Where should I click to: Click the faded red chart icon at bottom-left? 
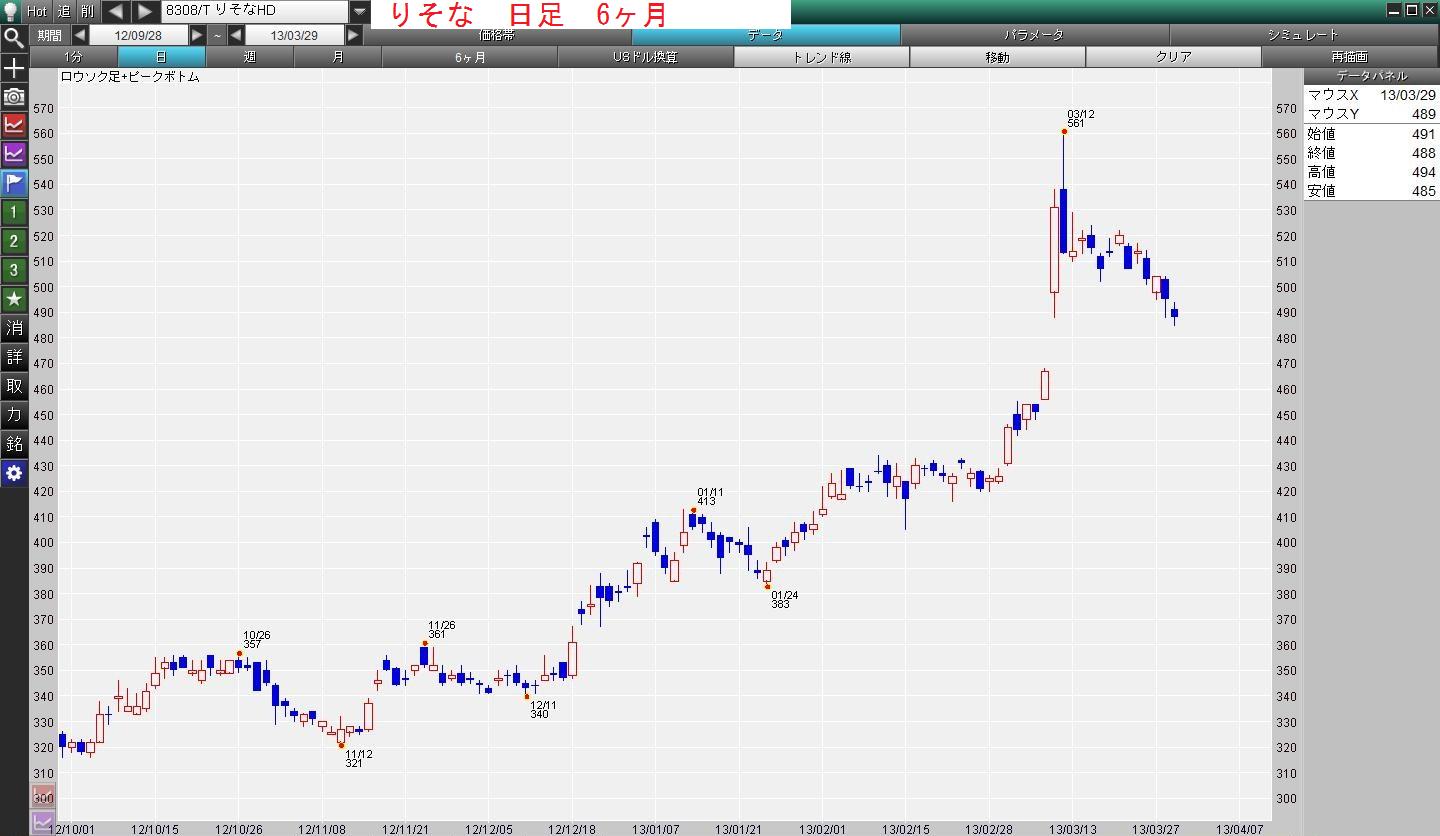pos(43,797)
